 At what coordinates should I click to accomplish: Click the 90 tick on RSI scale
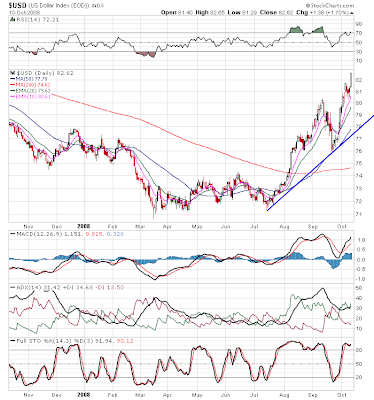click(359, 24)
